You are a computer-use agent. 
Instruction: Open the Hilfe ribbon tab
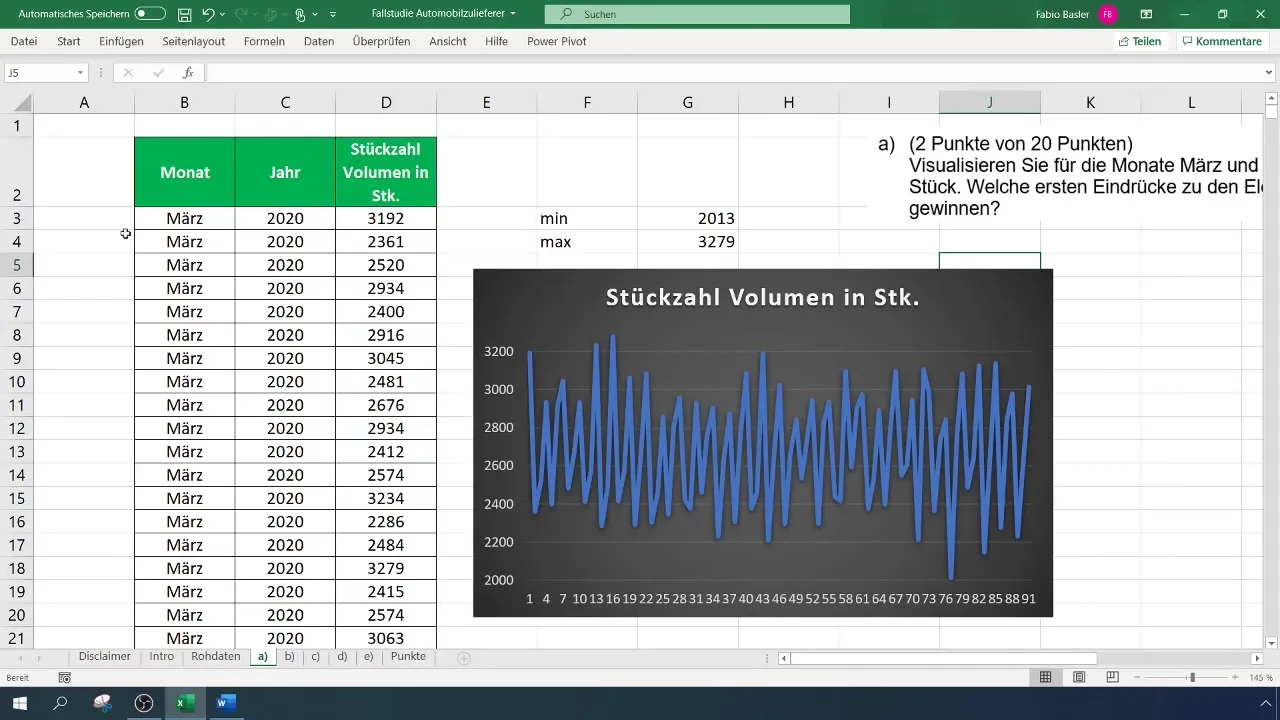pos(496,41)
